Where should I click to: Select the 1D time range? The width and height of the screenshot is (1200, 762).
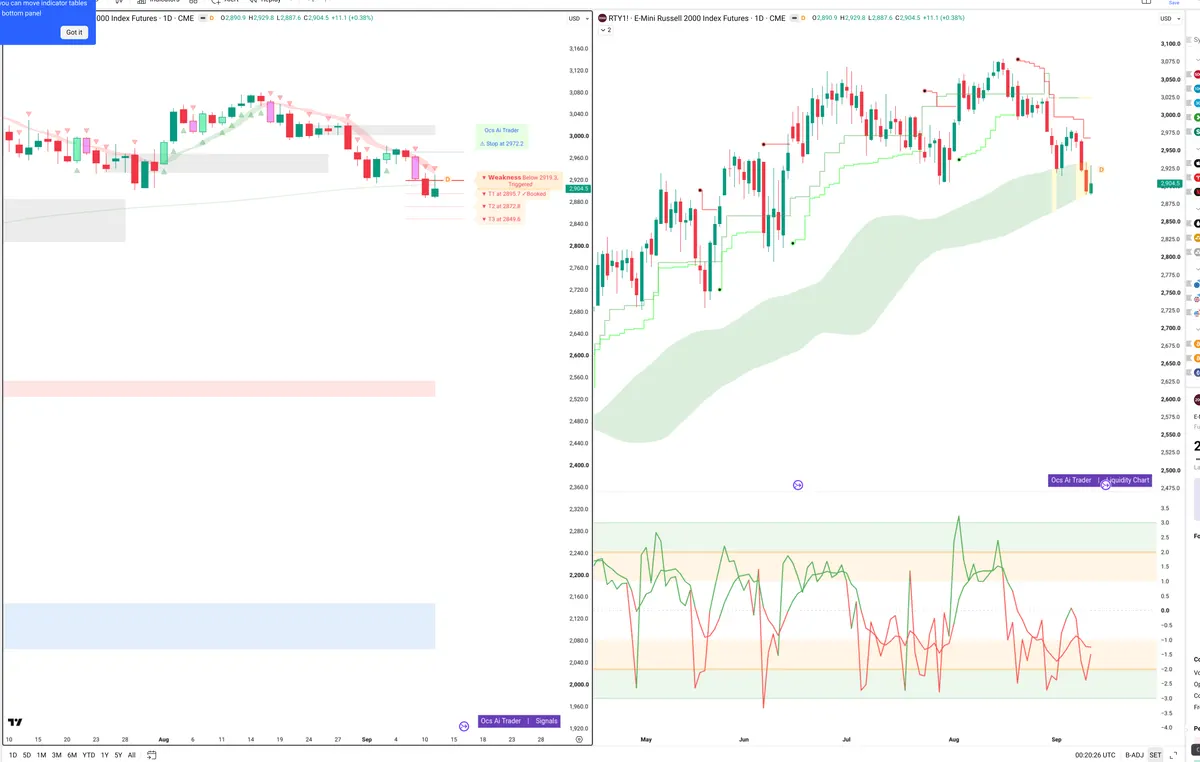[13, 755]
